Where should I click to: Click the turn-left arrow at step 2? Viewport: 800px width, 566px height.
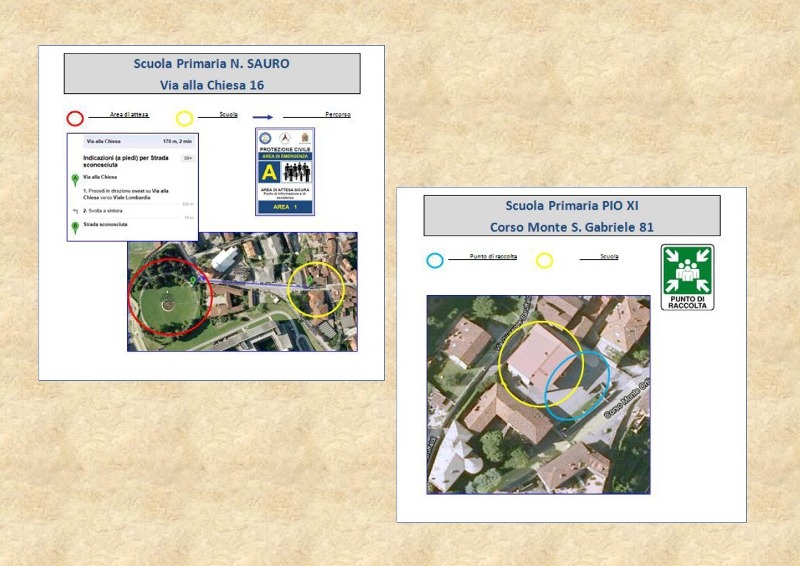click(x=75, y=212)
